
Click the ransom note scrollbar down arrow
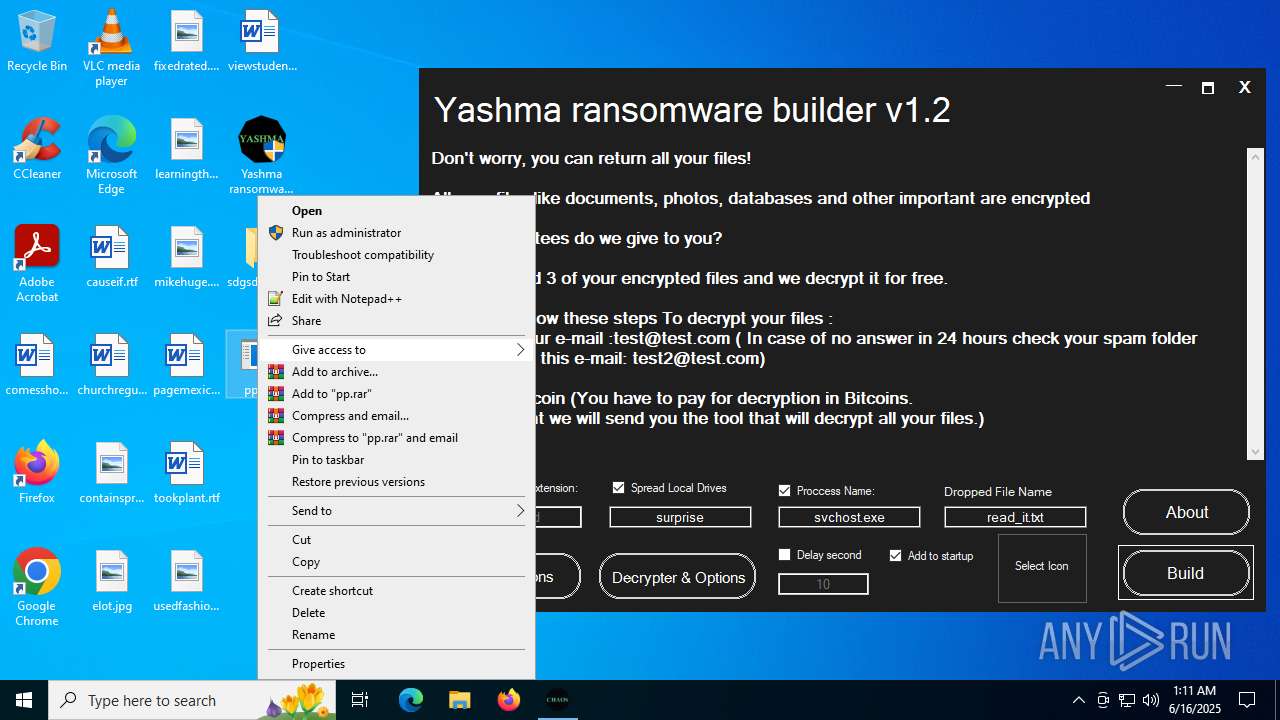1256,452
